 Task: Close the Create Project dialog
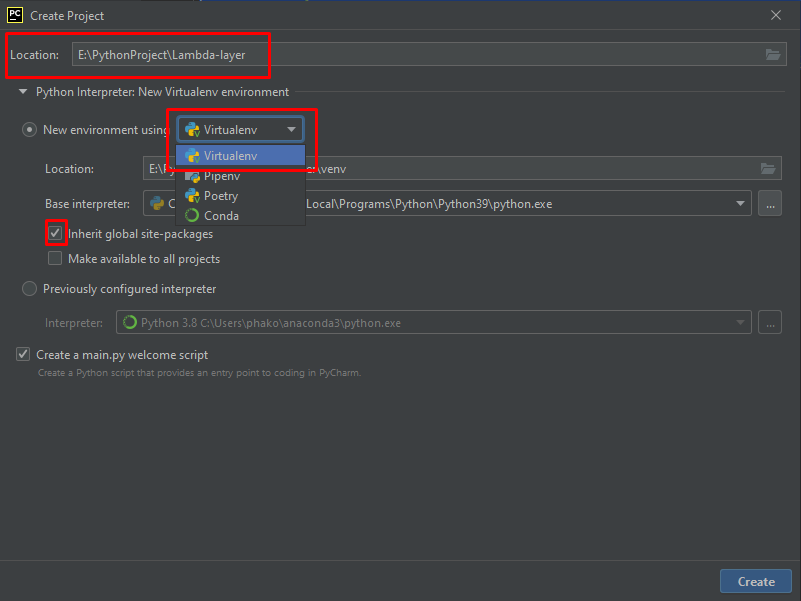coord(775,15)
